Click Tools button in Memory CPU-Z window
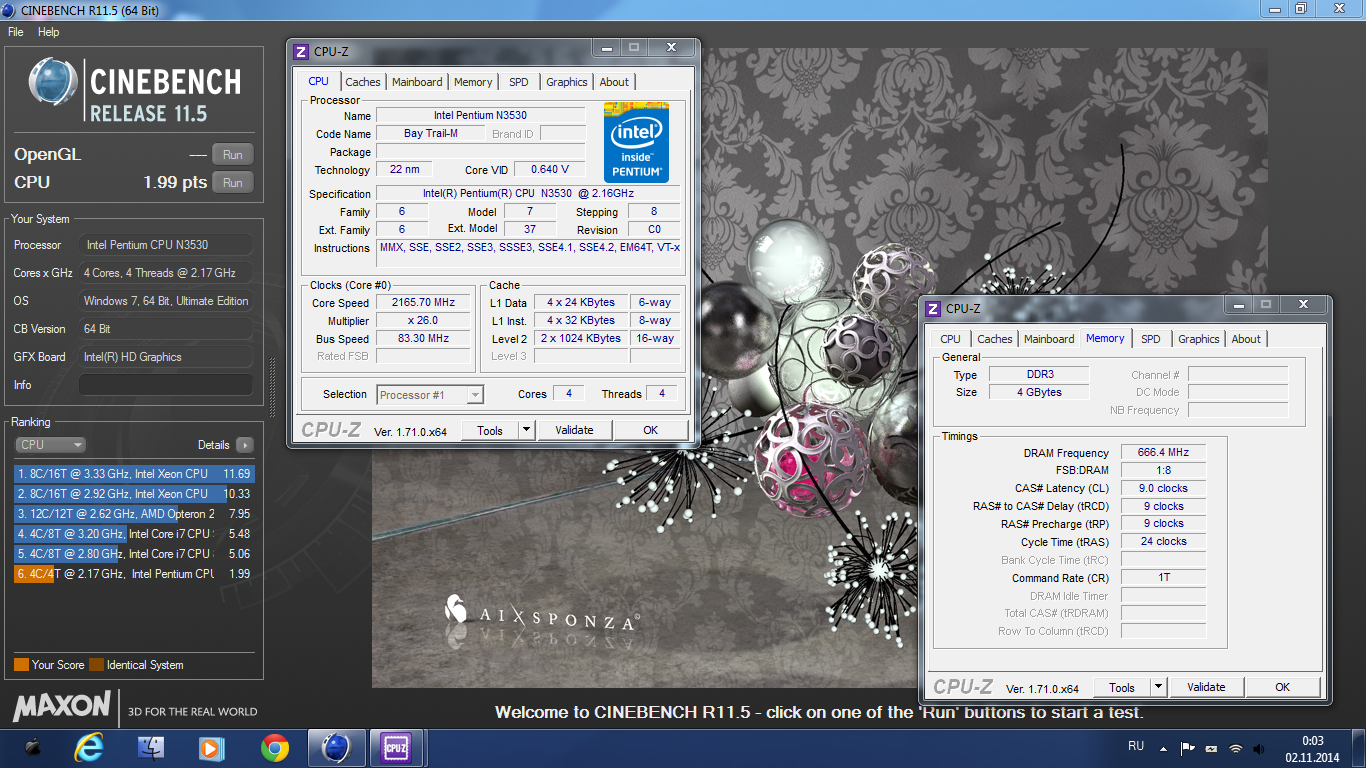Viewport: 1366px width, 768px height. (1122, 687)
